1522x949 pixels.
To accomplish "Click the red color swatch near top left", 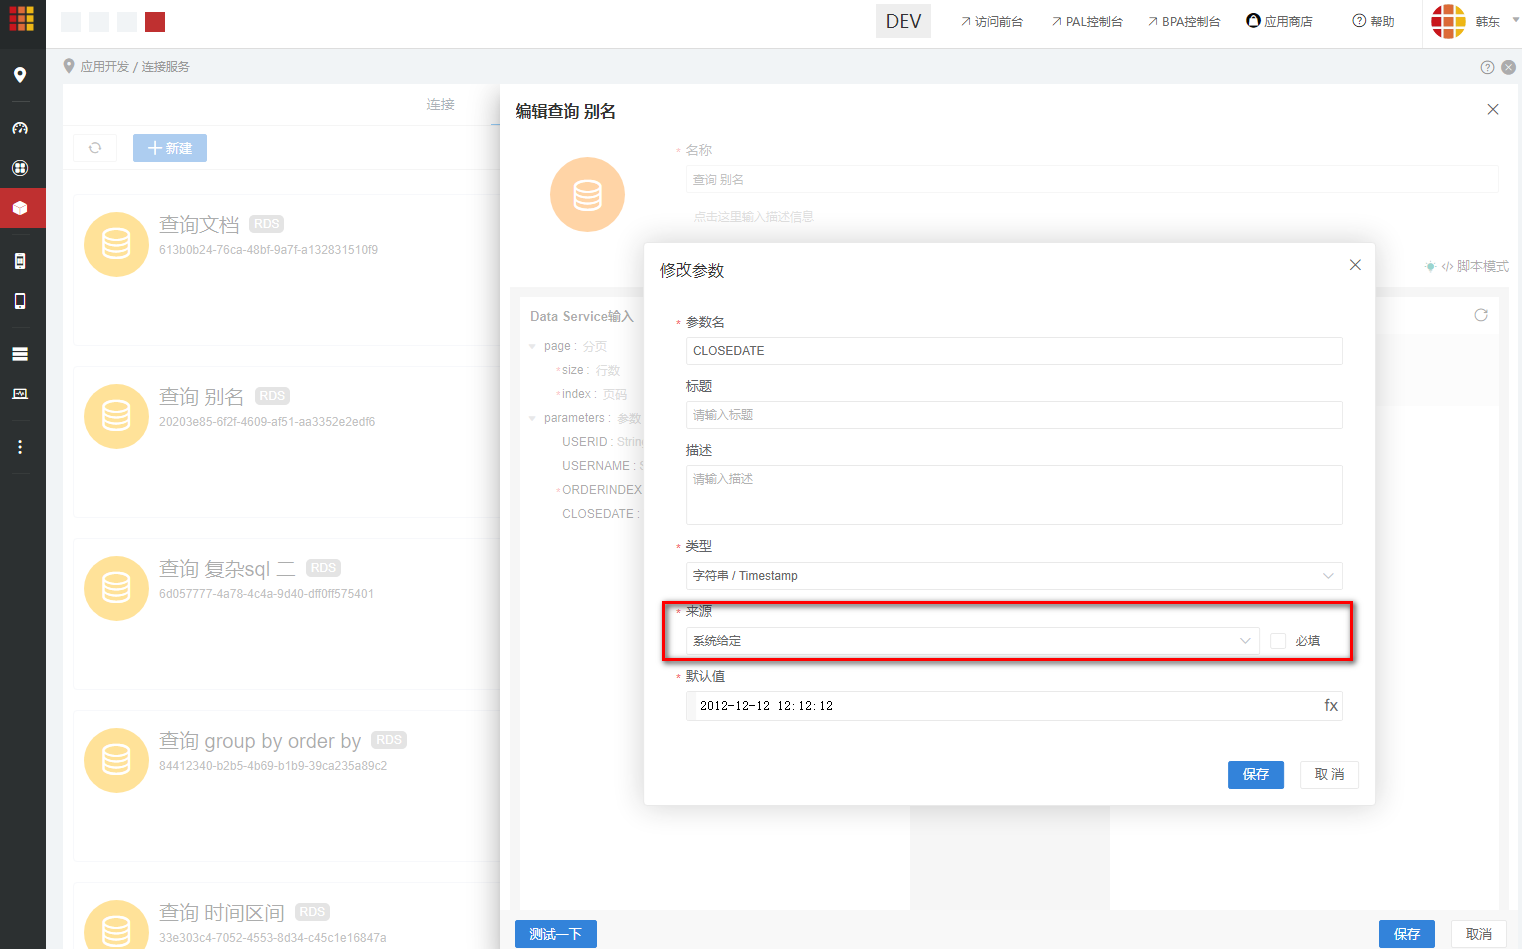I will pos(154,20).
